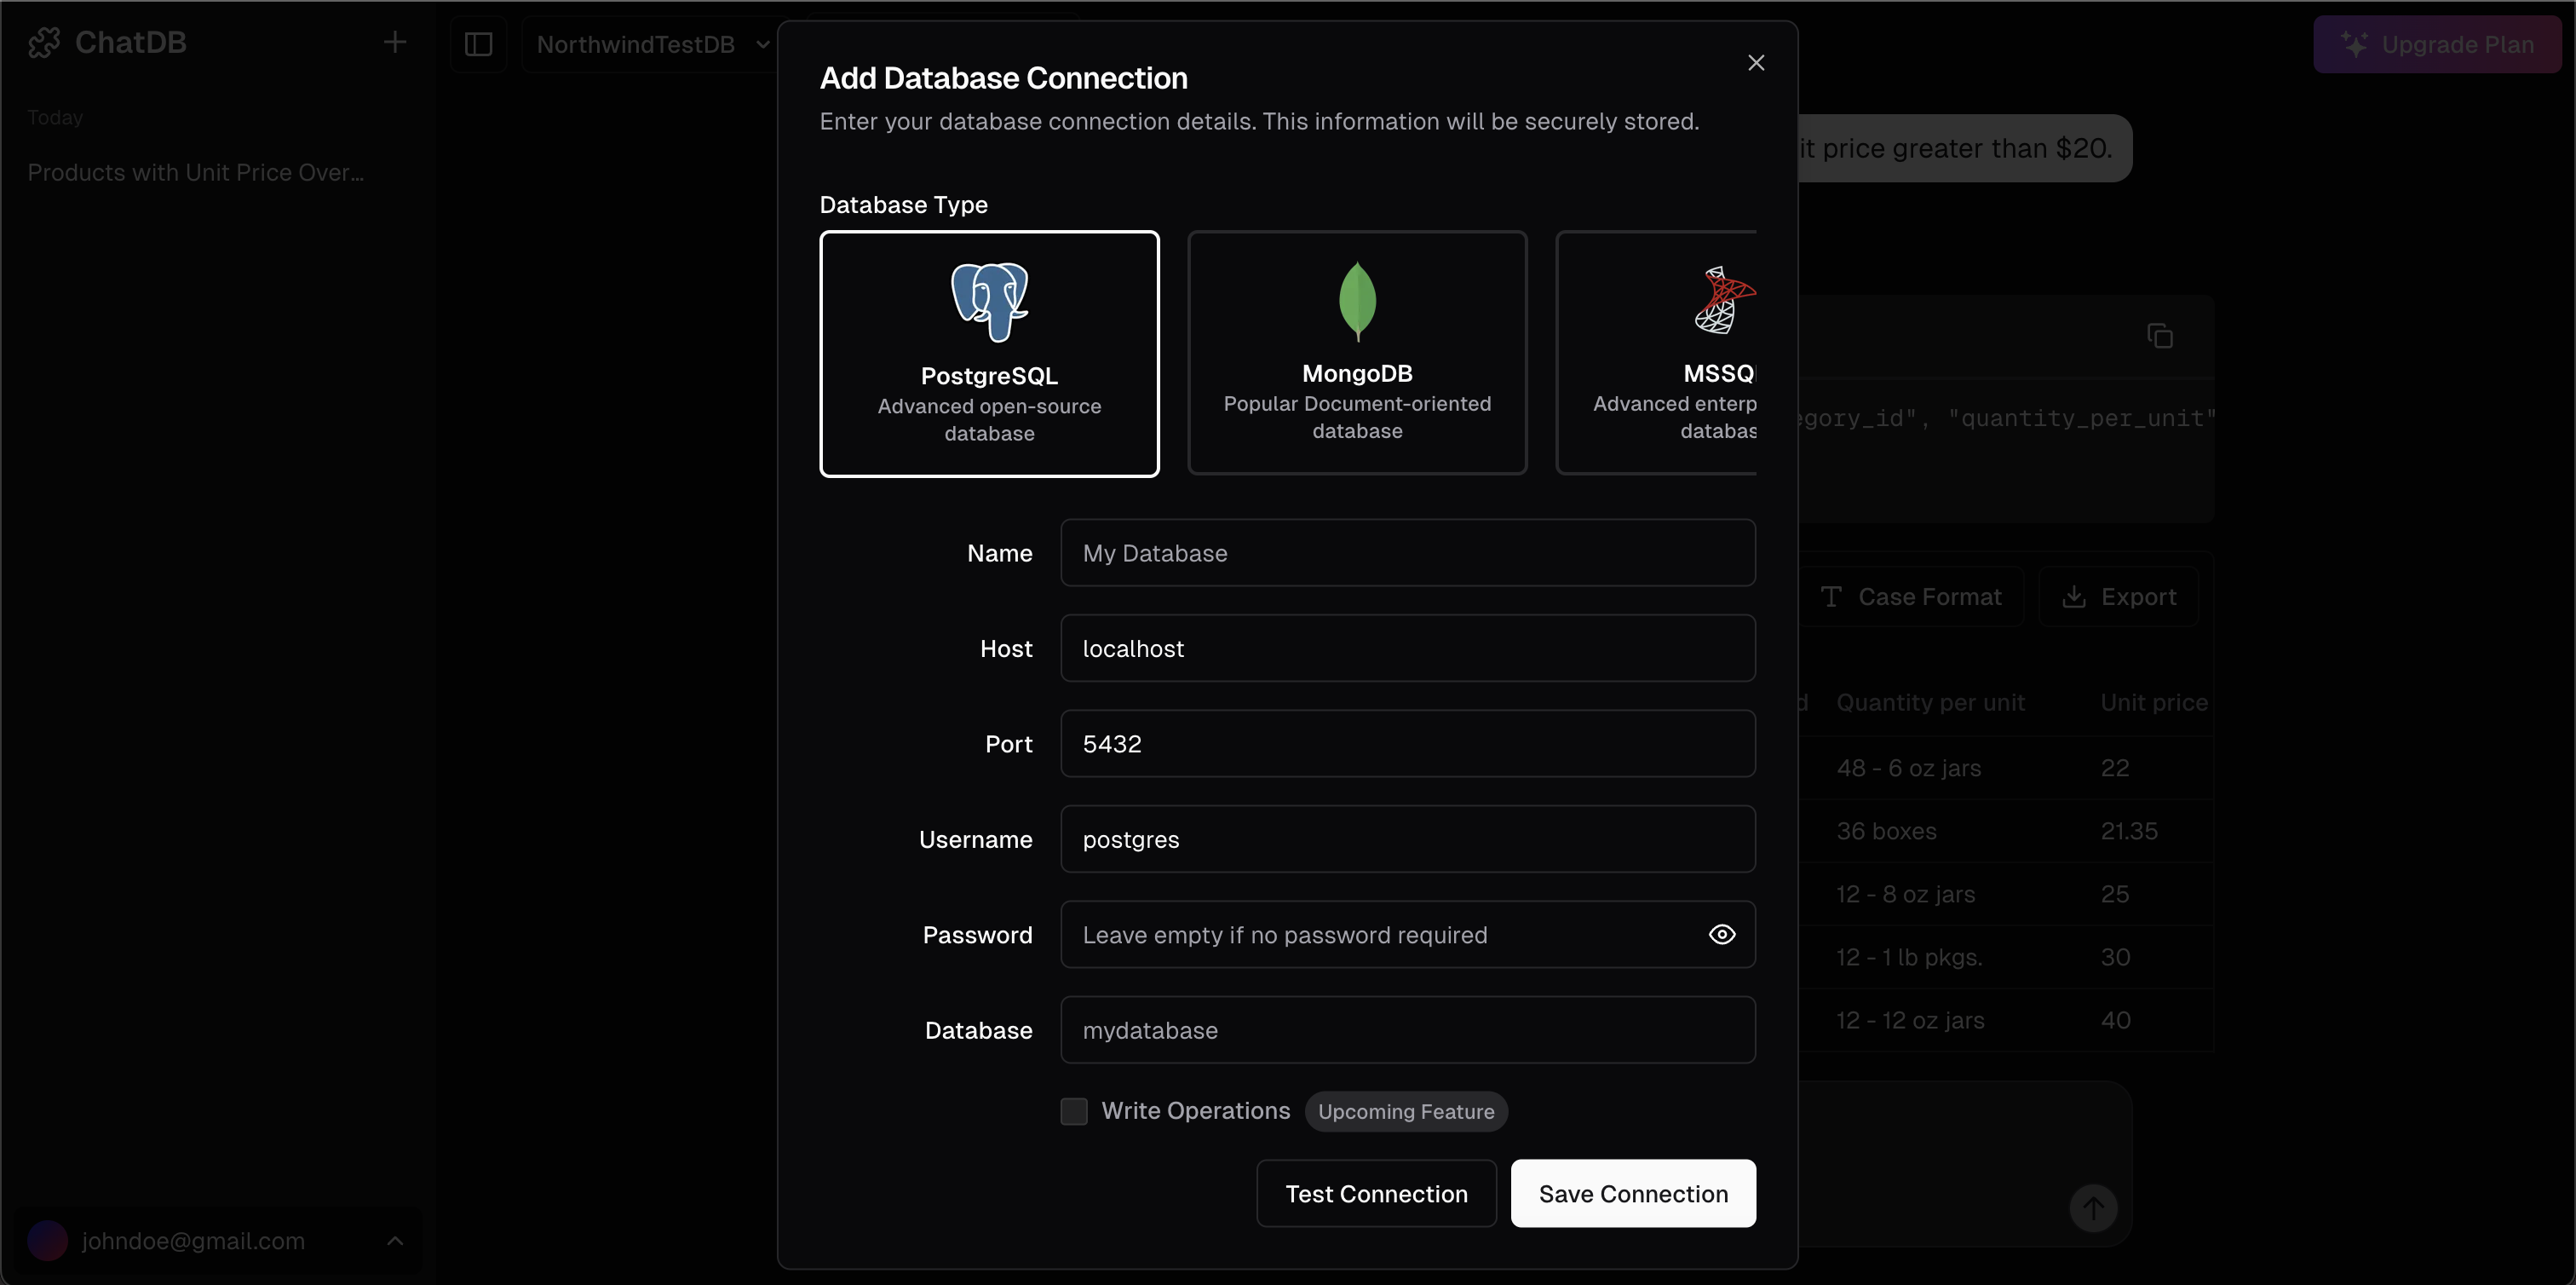Start new chat with plus icon
This screenshot has width=2576, height=1285.
395,43
